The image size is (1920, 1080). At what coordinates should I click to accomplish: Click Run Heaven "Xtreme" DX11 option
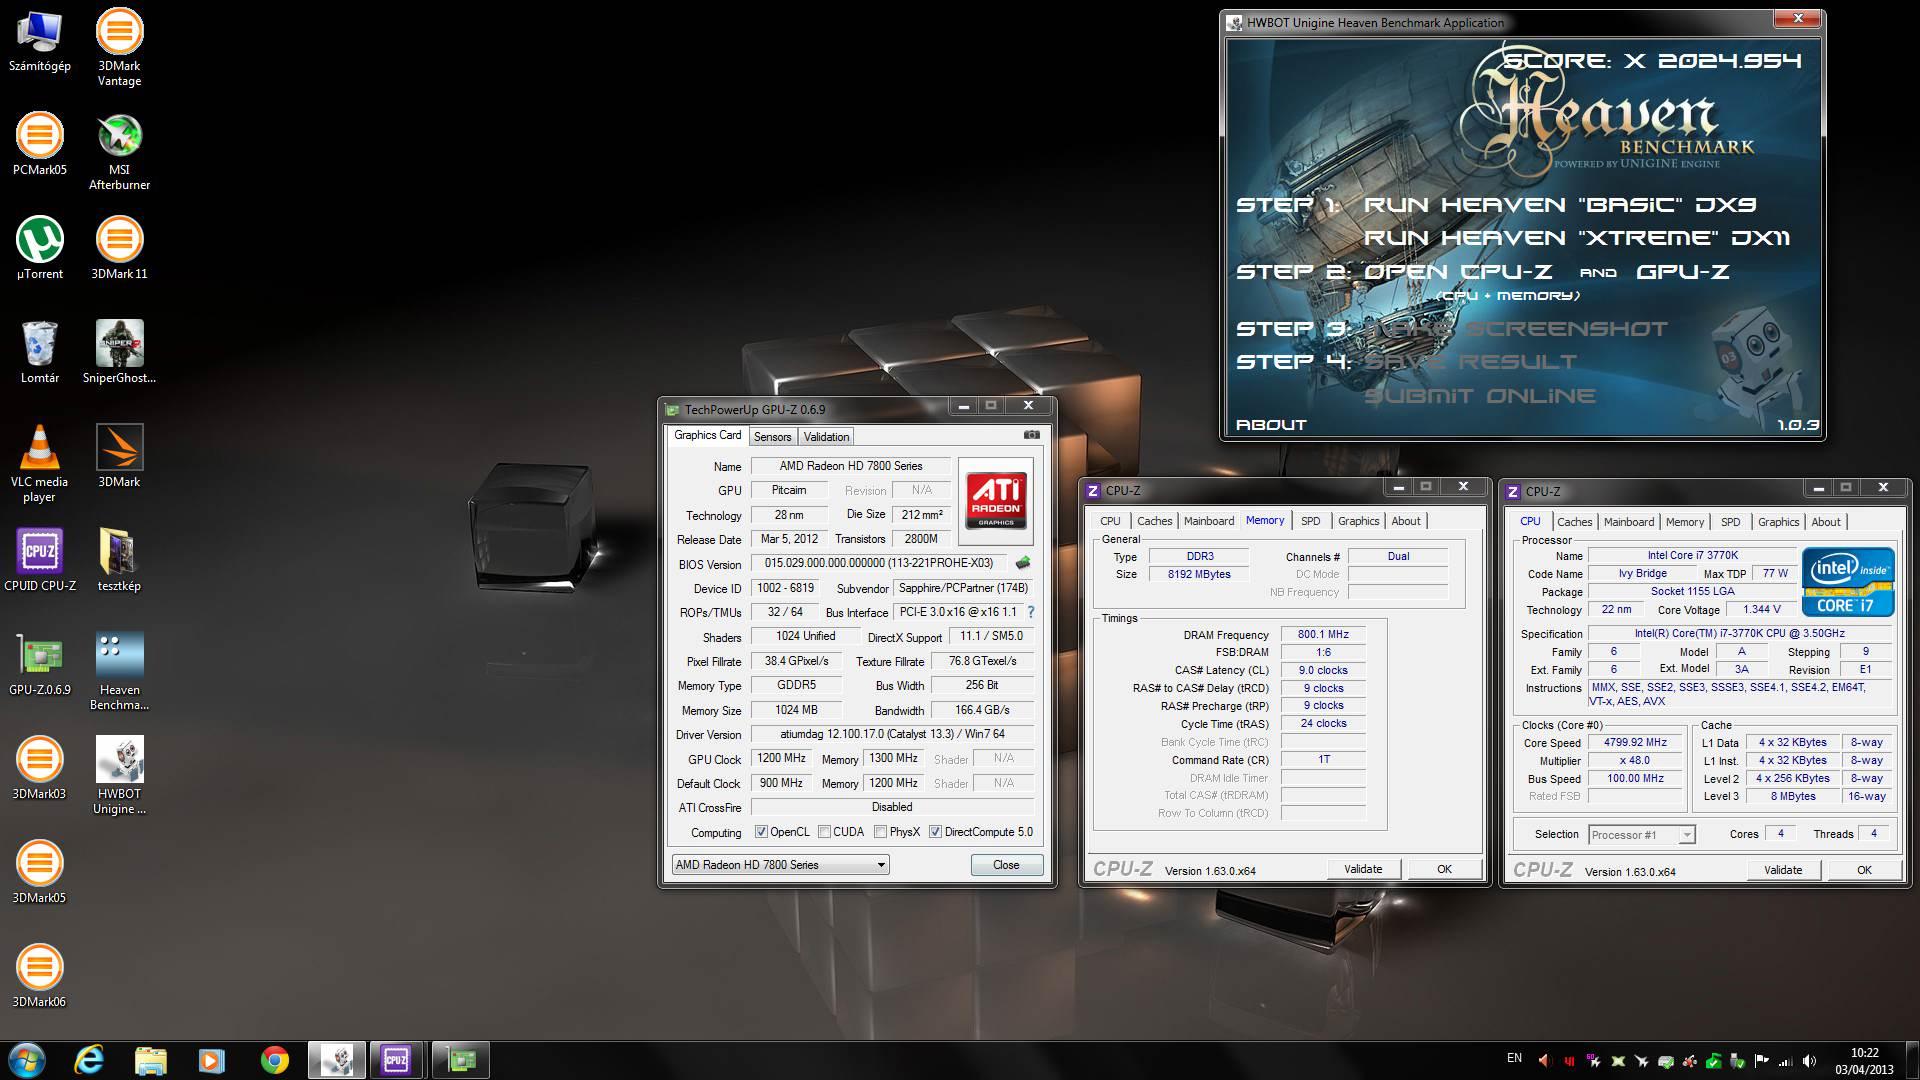pos(1577,238)
